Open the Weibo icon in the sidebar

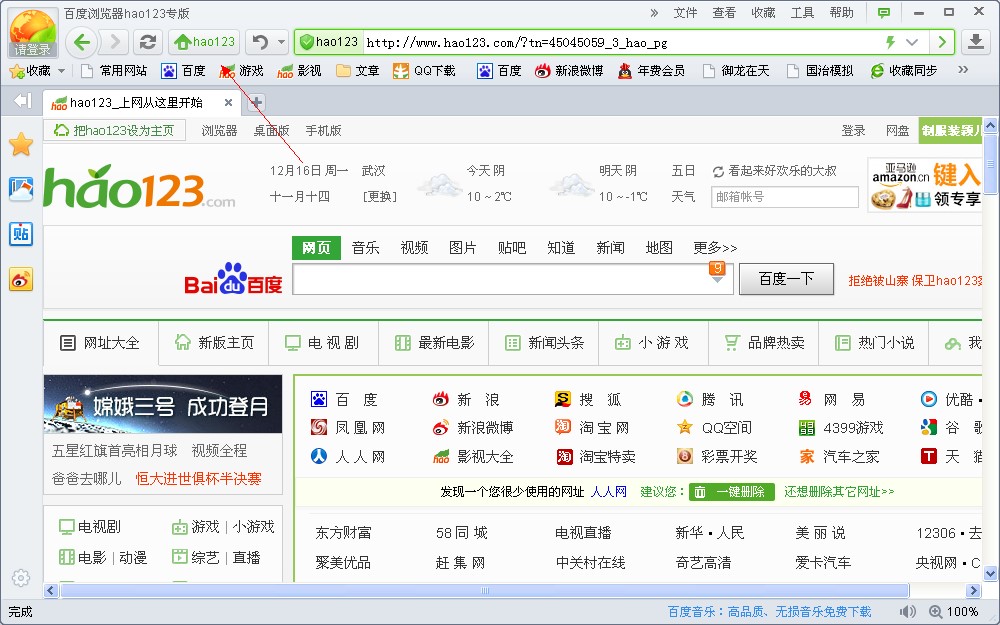tap(21, 280)
